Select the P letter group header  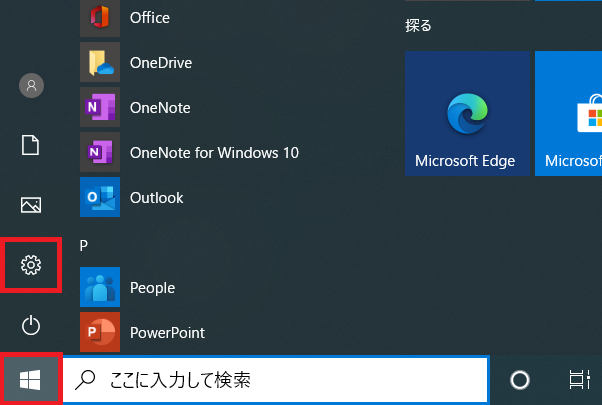(x=84, y=245)
